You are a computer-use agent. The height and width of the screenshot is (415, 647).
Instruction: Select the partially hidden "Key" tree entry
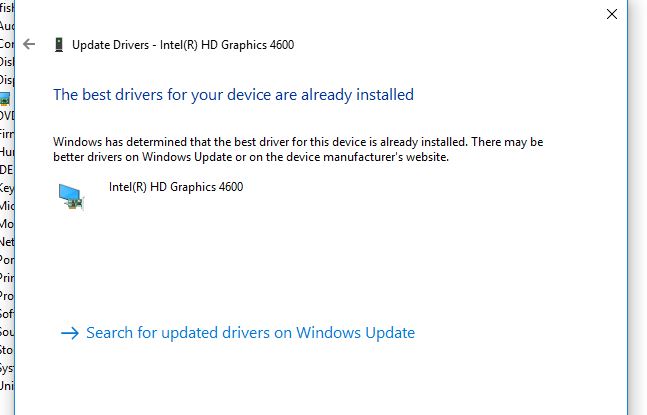coord(6,188)
